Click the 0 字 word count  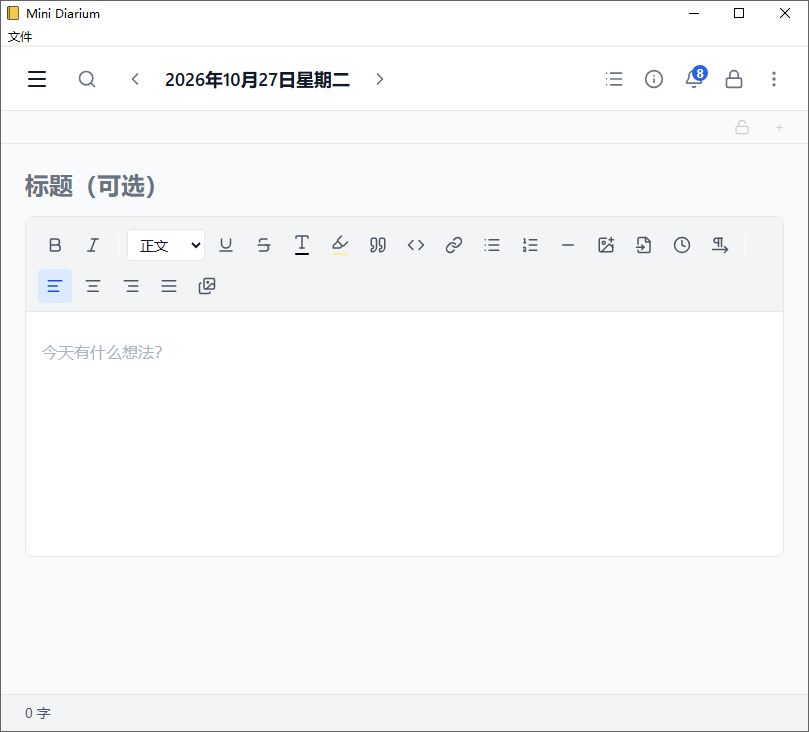38,713
